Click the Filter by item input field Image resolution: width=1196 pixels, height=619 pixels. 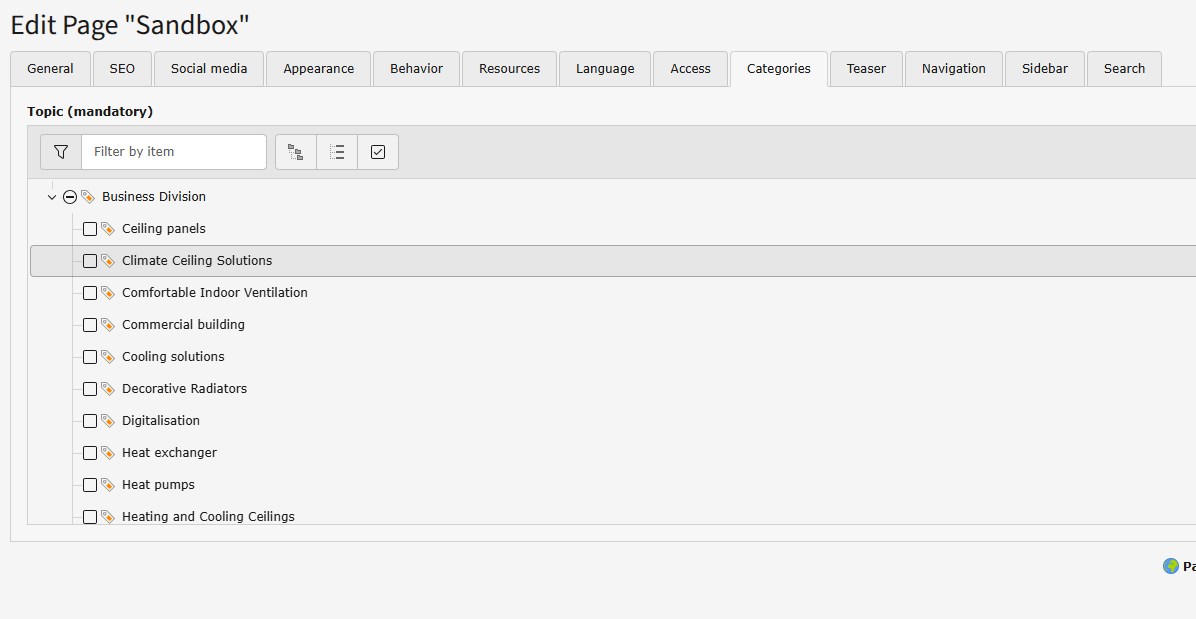pos(173,152)
